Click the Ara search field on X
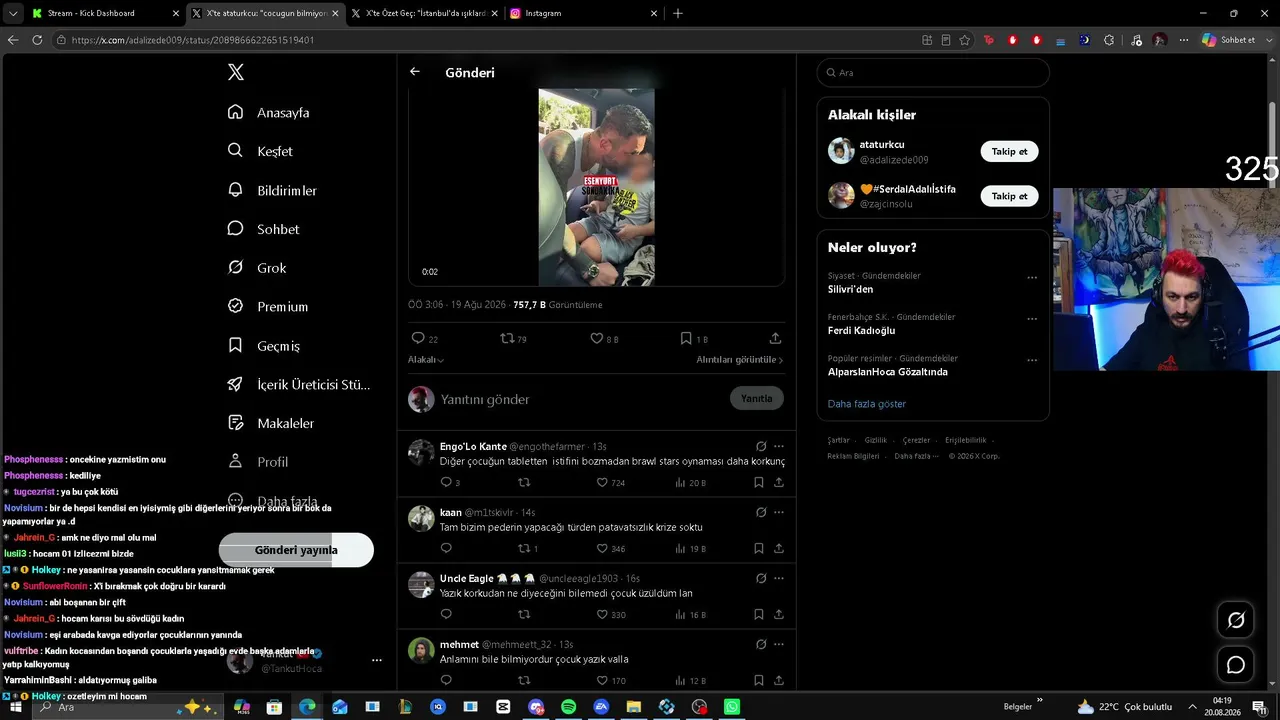The image size is (1280, 720). pos(933,73)
